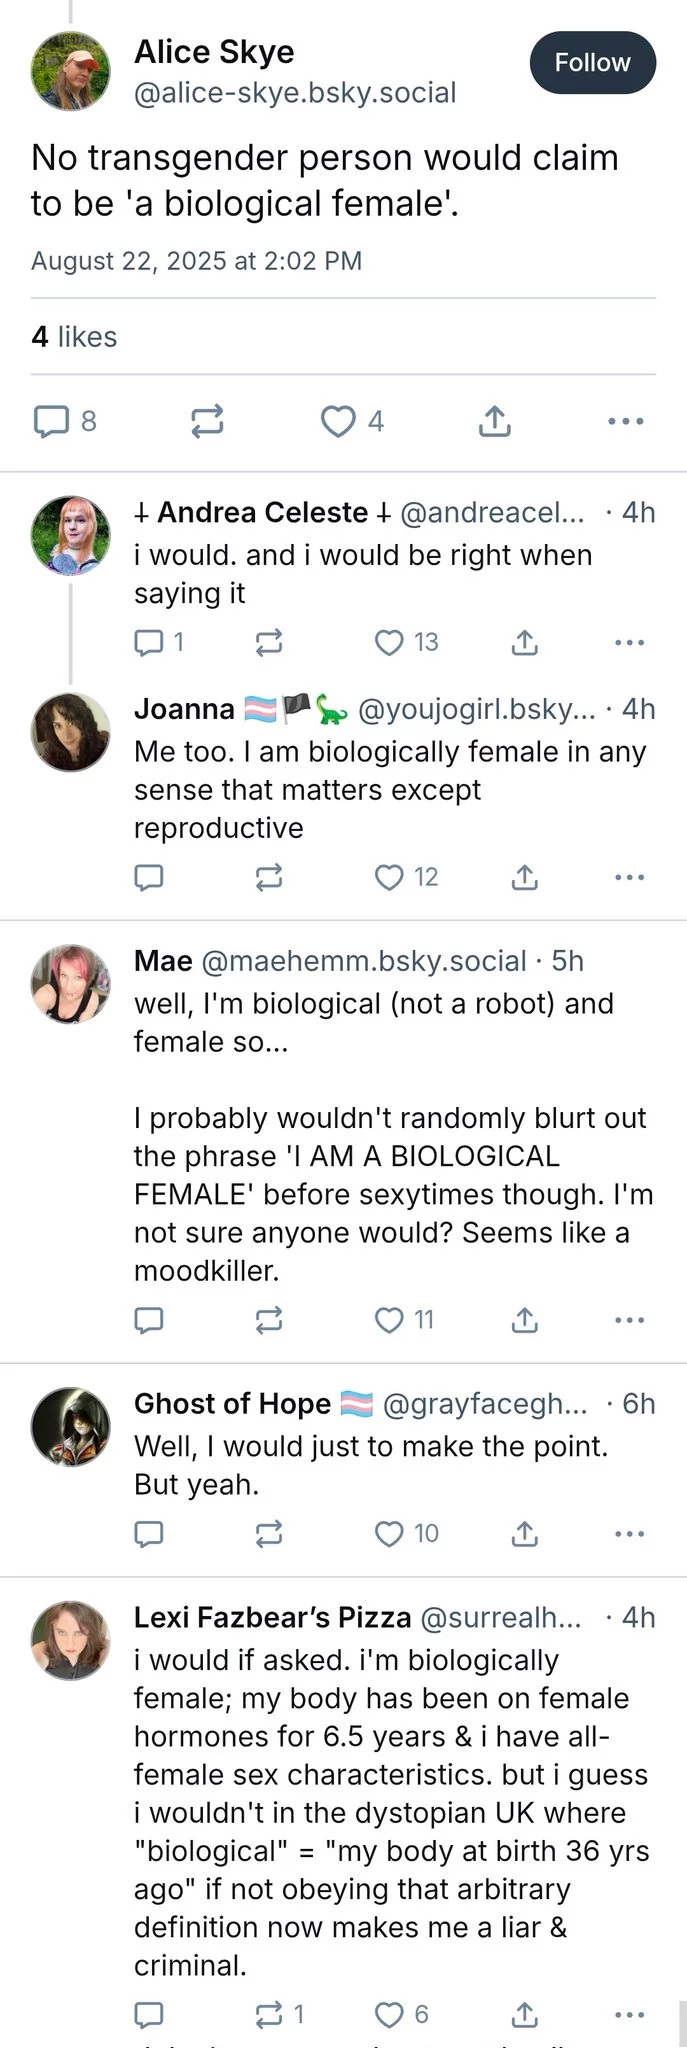Repost Lexi Fazbear's Pizza reply
The height and width of the screenshot is (2048, 687).
tap(269, 2014)
